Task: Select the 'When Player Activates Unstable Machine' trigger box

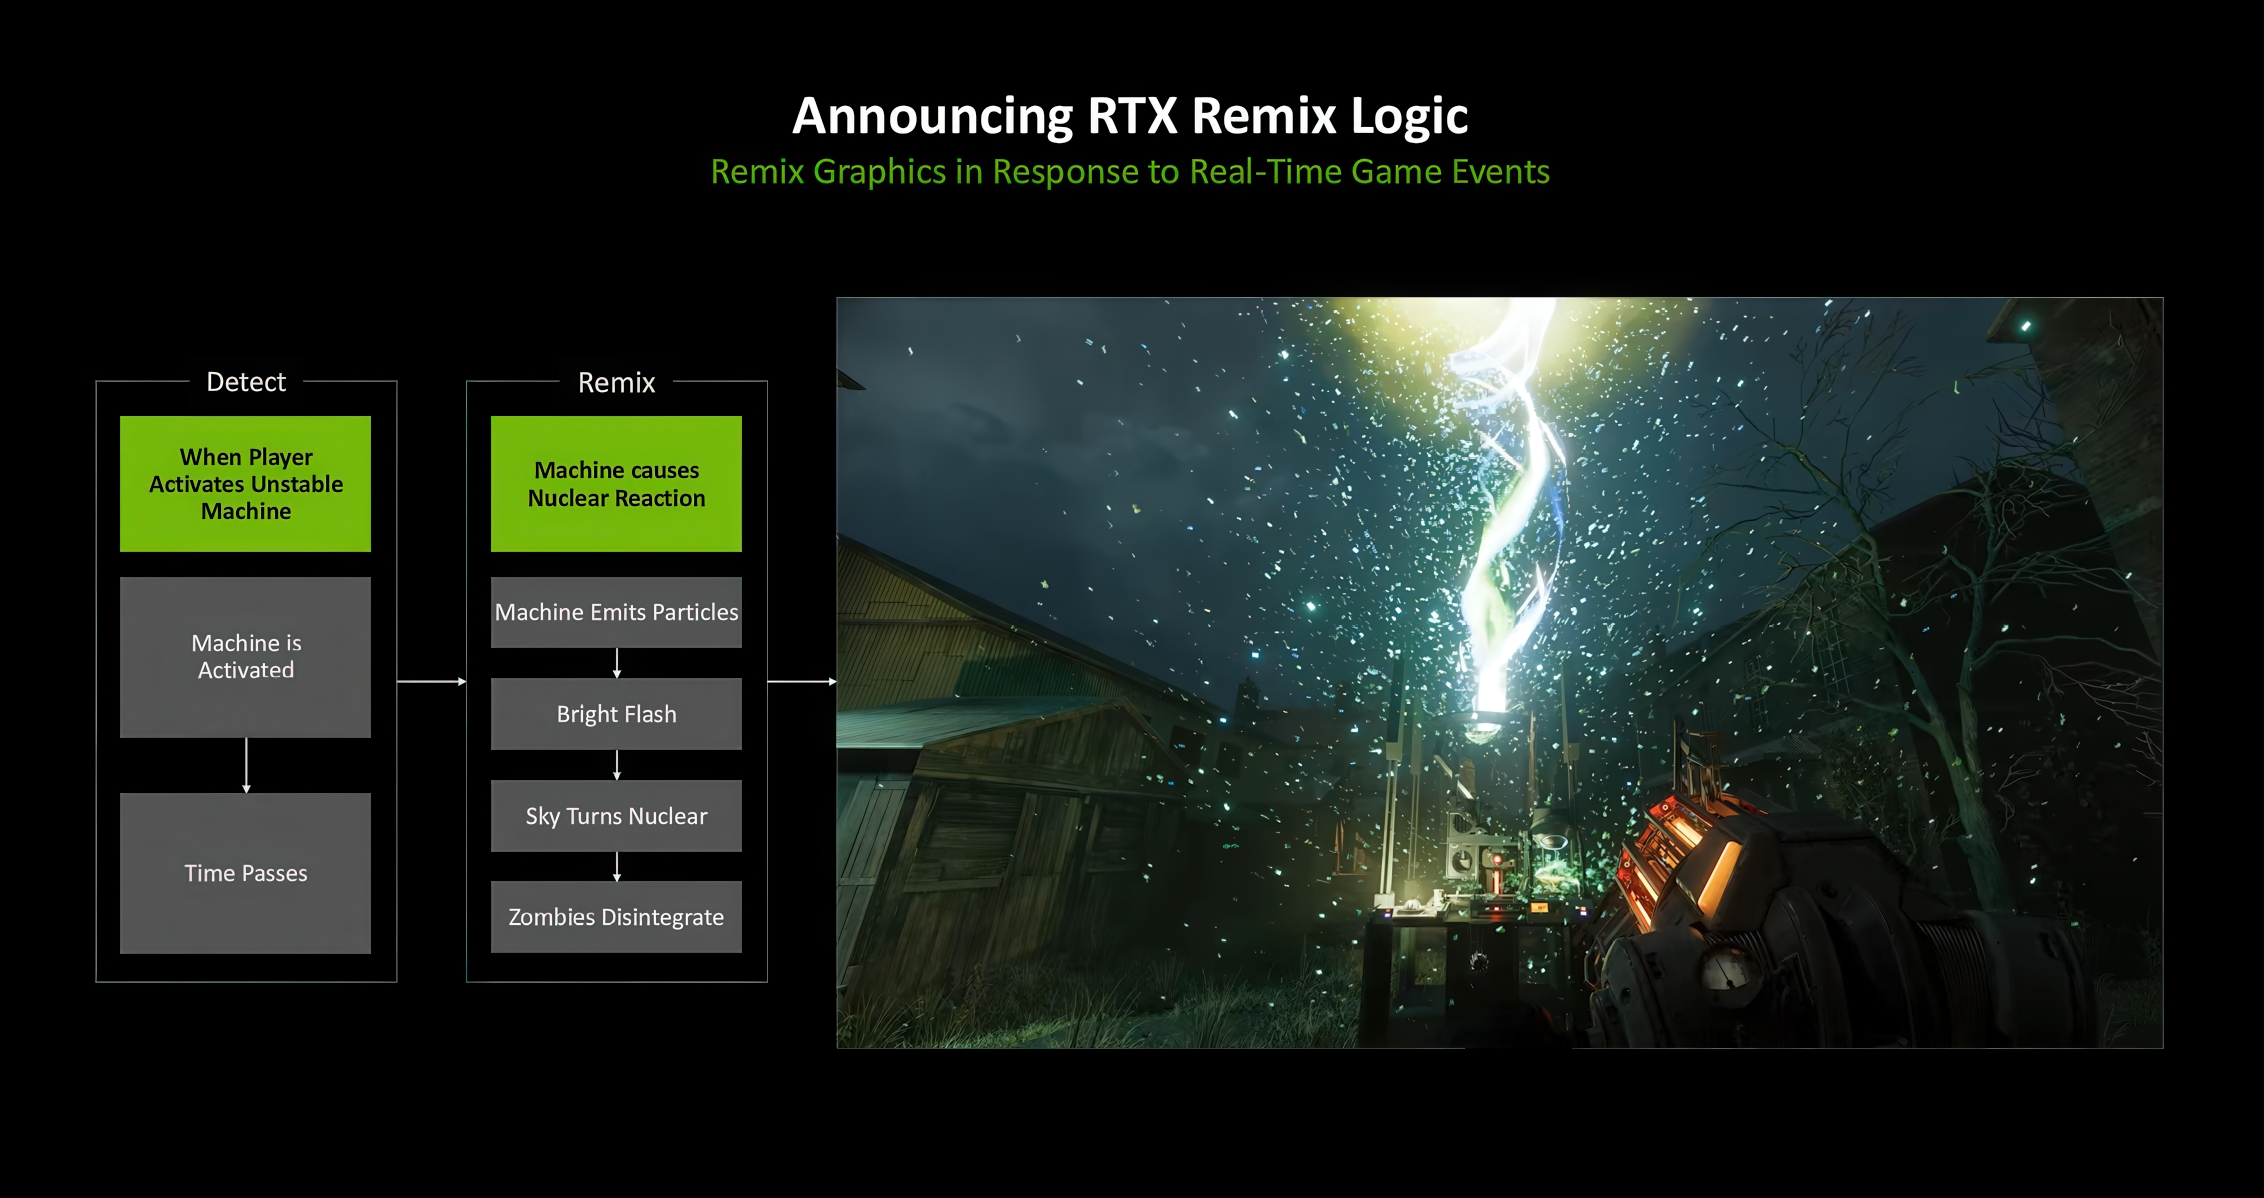Action: [x=245, y=483]
